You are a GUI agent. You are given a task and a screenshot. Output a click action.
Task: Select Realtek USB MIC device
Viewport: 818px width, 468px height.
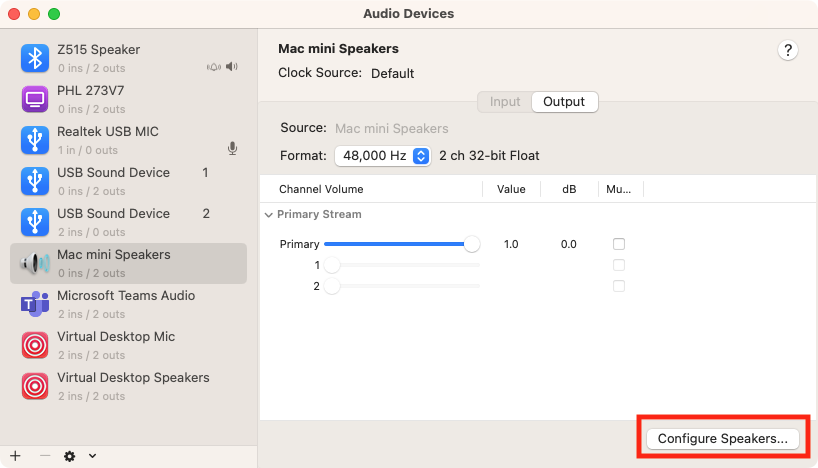tap(128, 140)
